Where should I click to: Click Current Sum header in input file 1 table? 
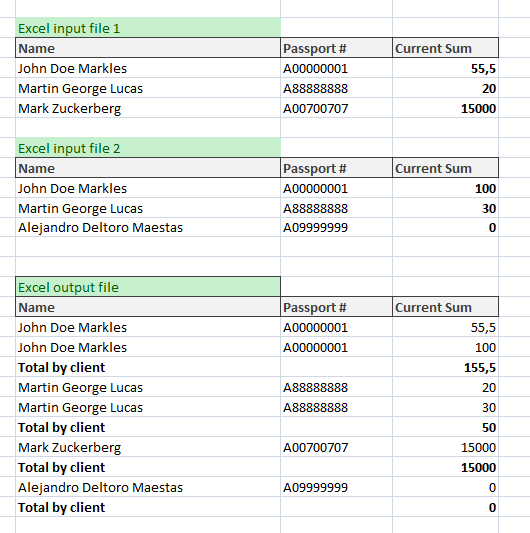click(446, 48)
